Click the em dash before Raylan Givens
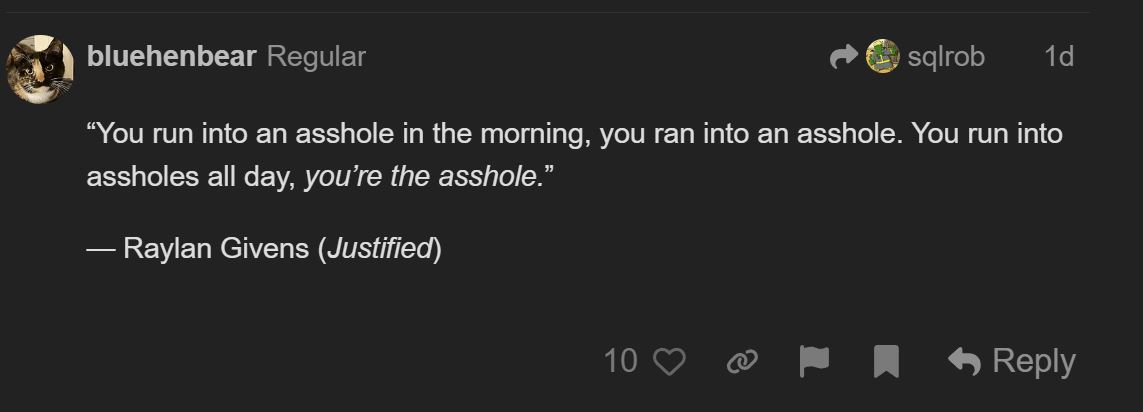The image size is (1143, 412). (x=101, y=248)
